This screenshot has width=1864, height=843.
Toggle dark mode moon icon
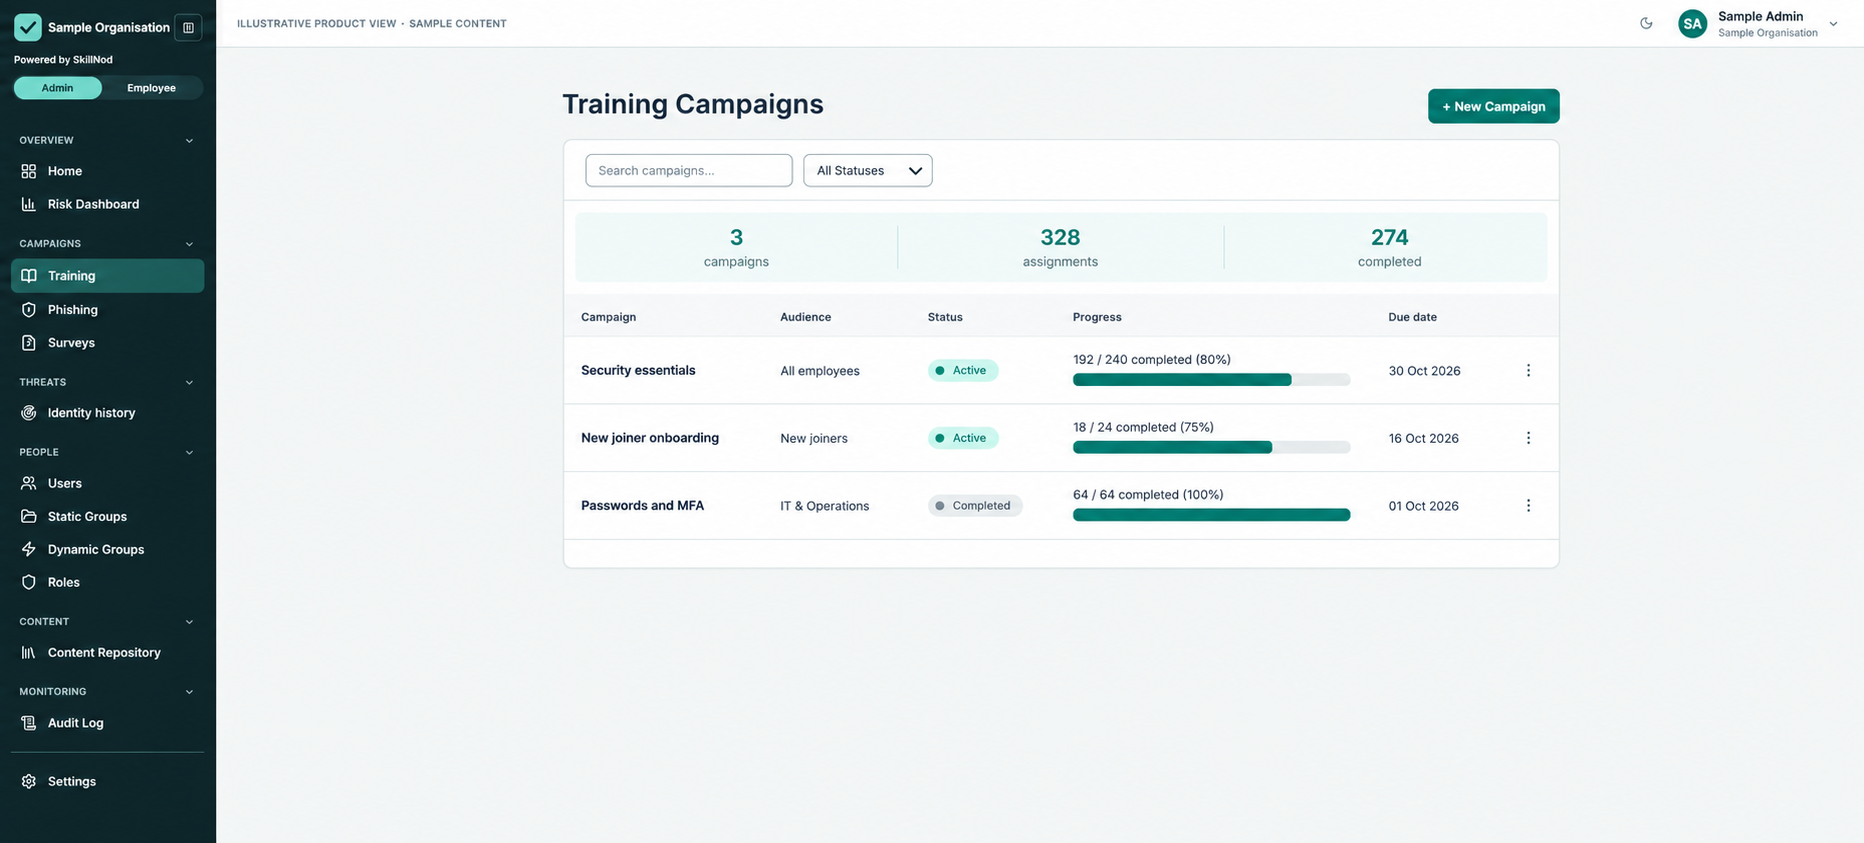click(1646, 23)
